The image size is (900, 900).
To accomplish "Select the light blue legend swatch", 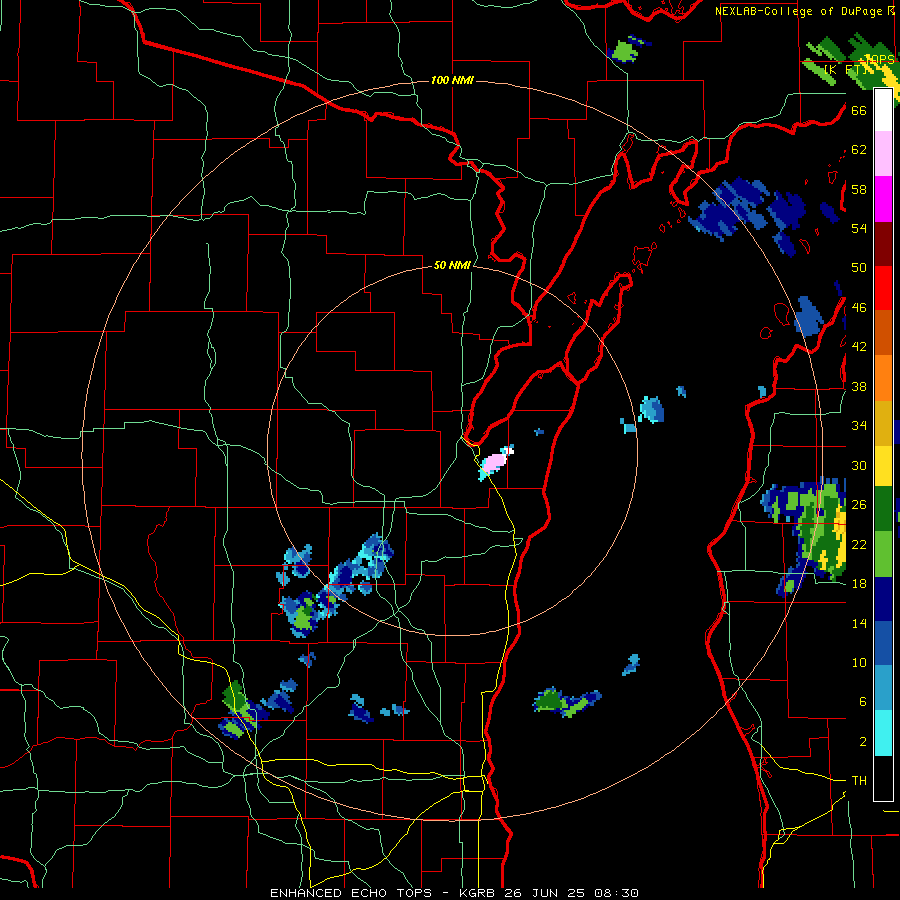I will (x=883, y=688).
